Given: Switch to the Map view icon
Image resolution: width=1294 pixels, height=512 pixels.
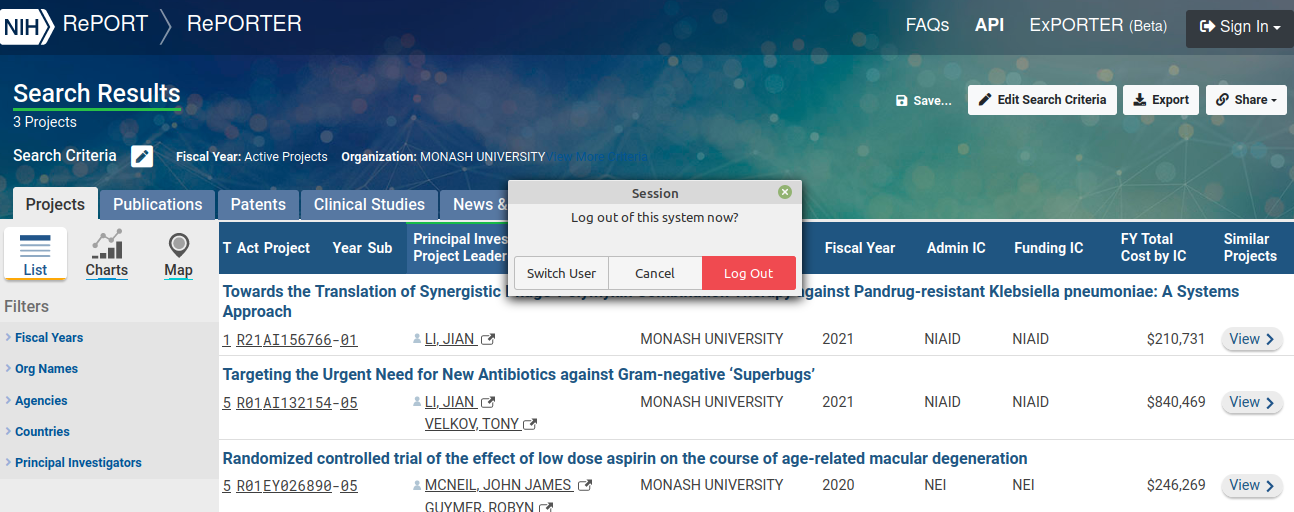Looking at the screenshot, I should pos(178,254).
